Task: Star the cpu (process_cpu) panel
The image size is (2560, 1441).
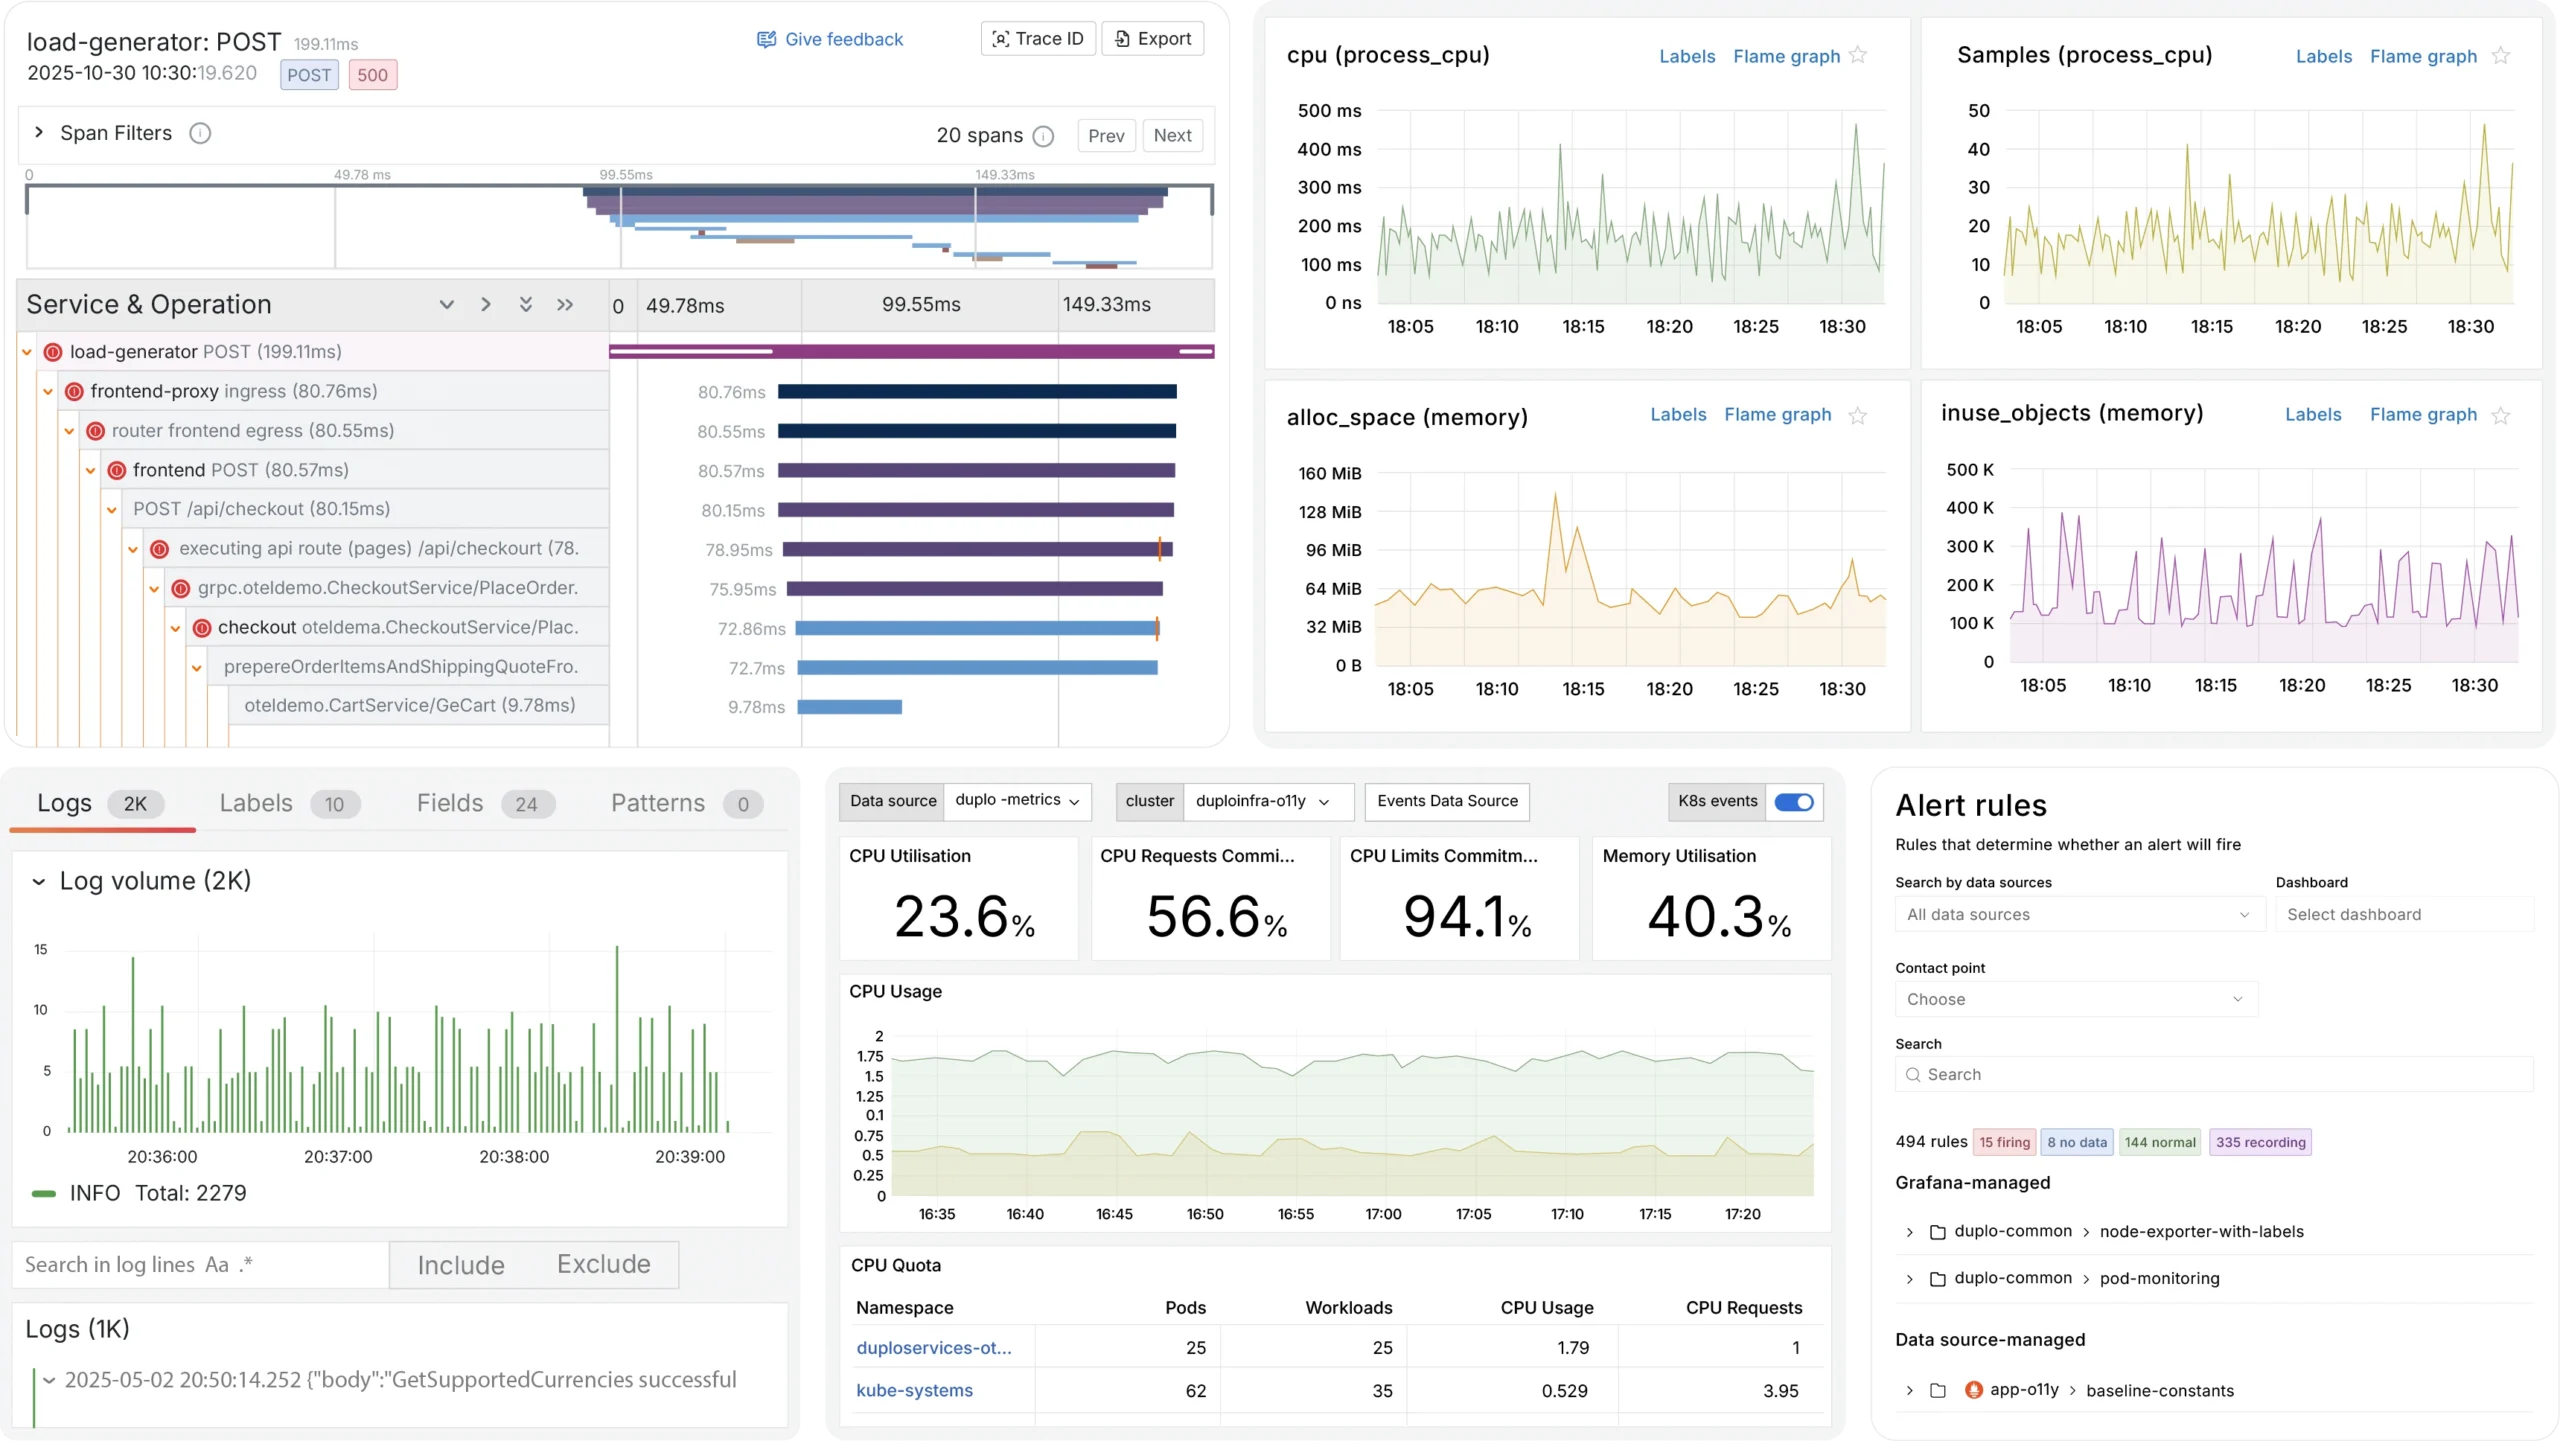Action: [x=1858, y=56]
